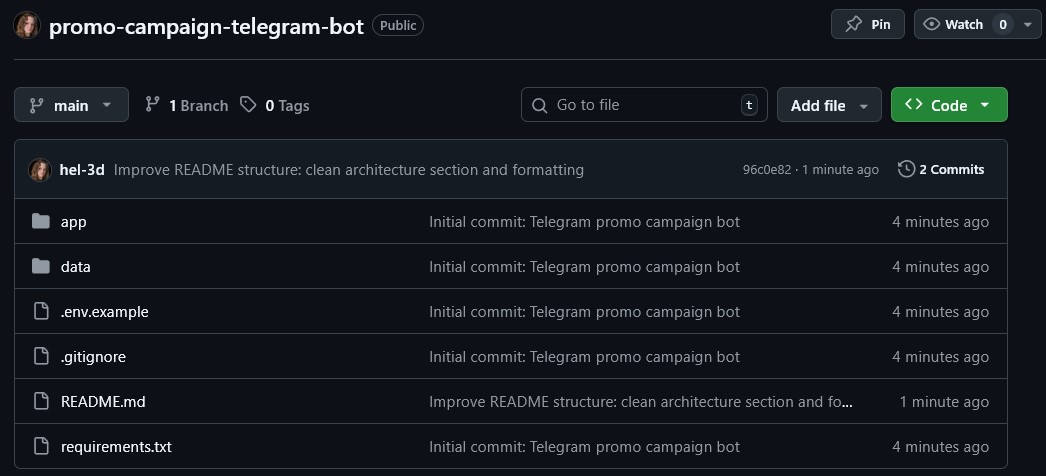Click the Public visibility badge
The height and width of the screenshot is (476, 1046).
coord(398,25)
